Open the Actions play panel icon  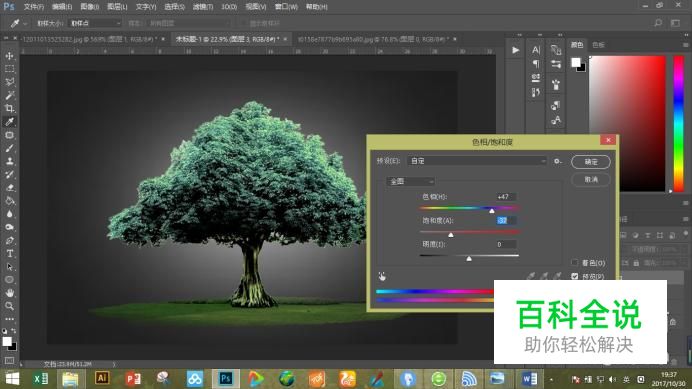tap(515, 50)
